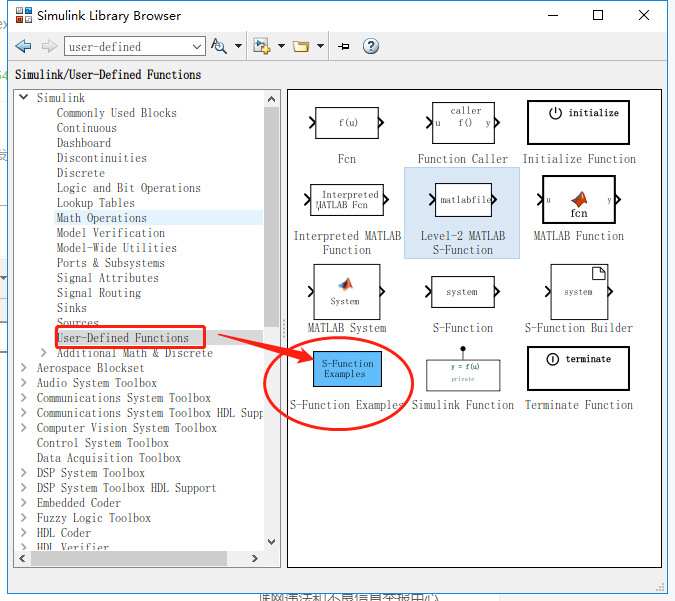
Task: Select Math Operations in tree
Action: click(102, 218)
